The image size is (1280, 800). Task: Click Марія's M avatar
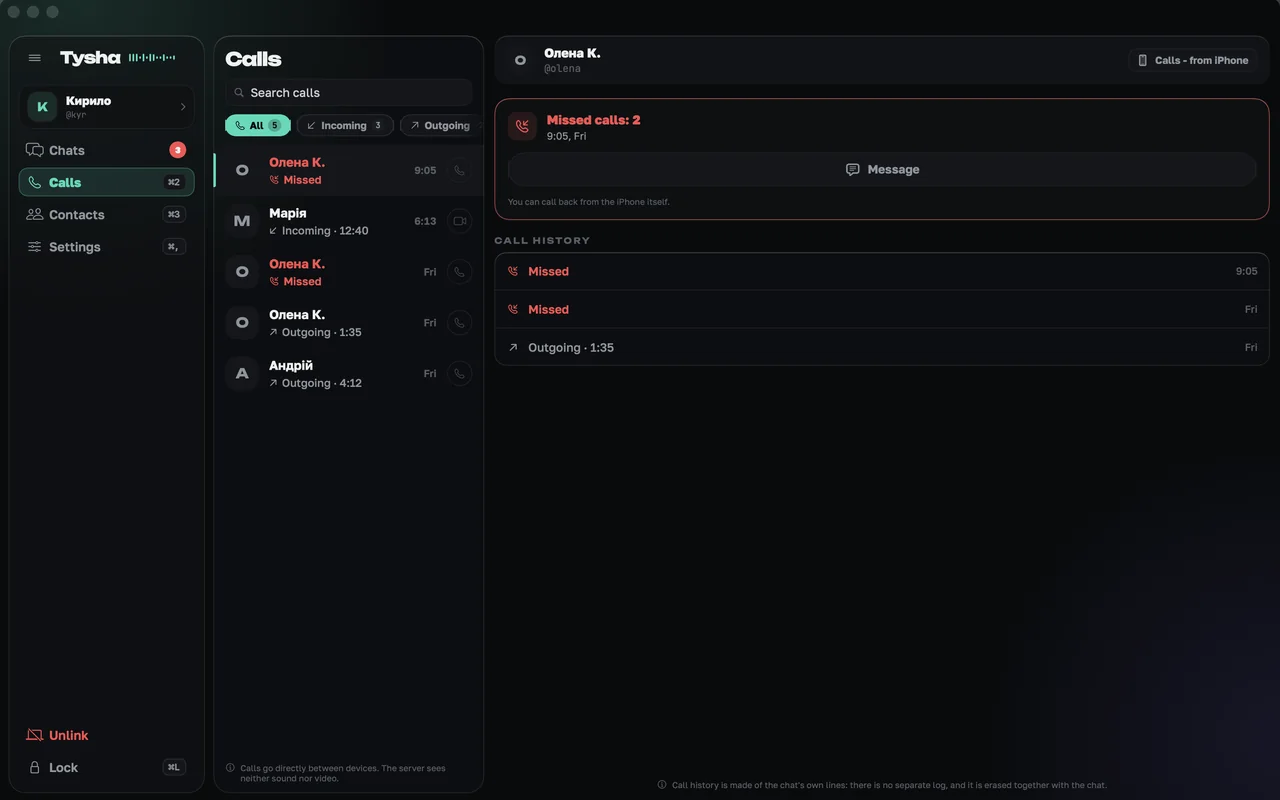click(242, 221)
